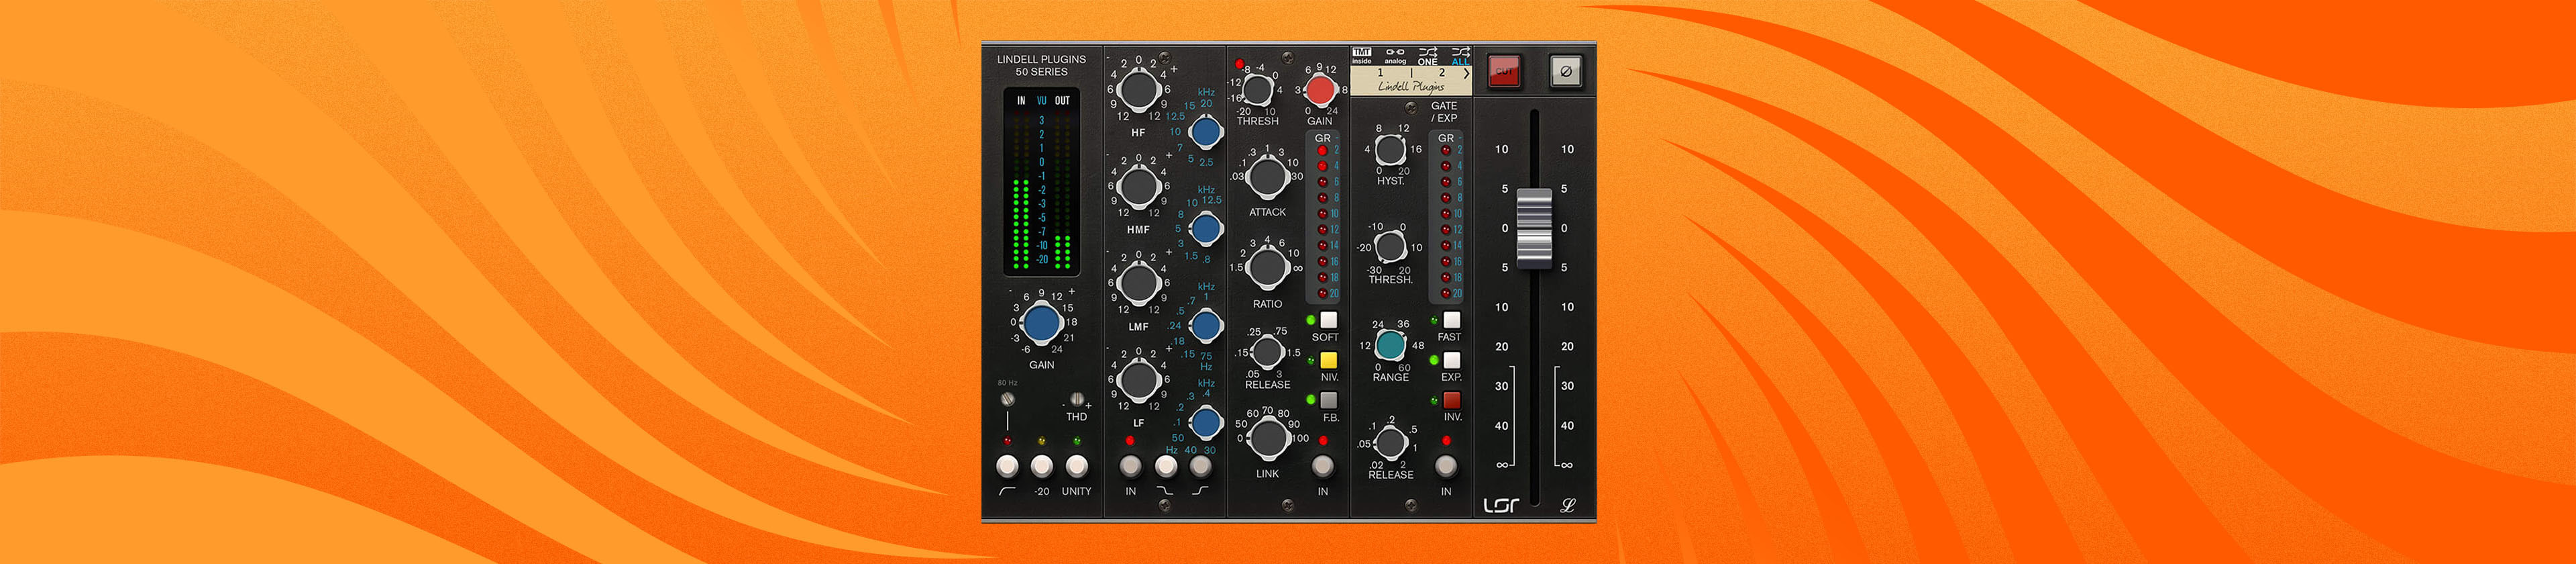The image size is (2576, 564).
Task: Click the 80 Hz high-pass filter screw
Action: click(1007, 399)
